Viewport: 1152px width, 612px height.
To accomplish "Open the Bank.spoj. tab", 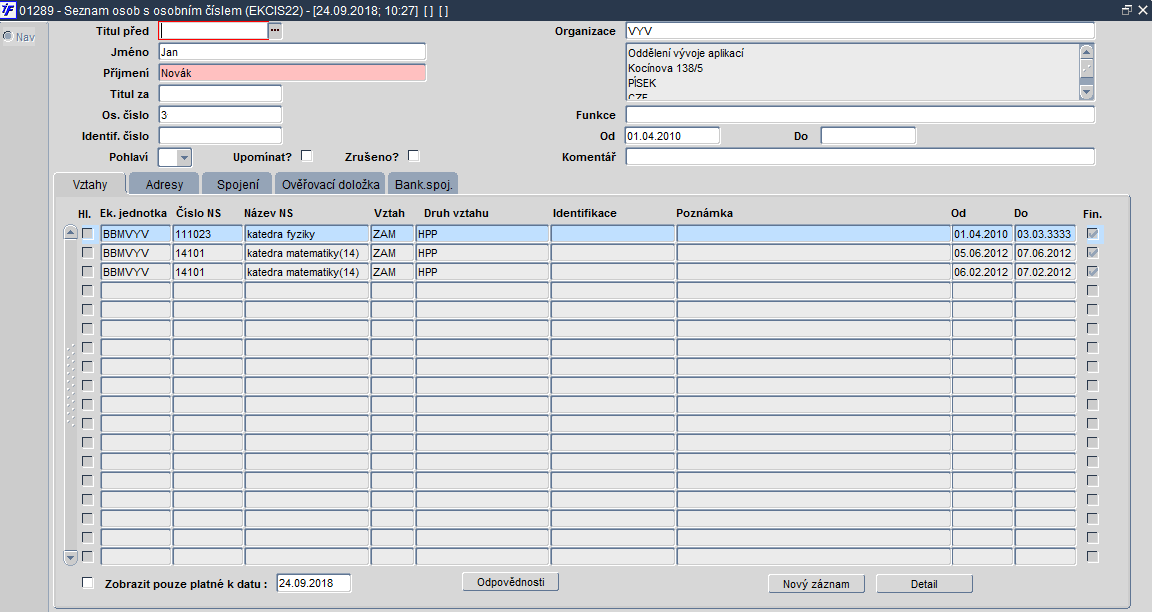I will pos(423,184).
